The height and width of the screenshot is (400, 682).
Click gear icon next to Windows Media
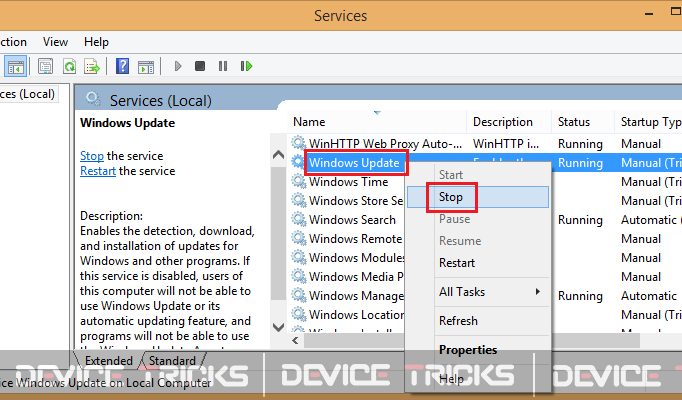298,276
